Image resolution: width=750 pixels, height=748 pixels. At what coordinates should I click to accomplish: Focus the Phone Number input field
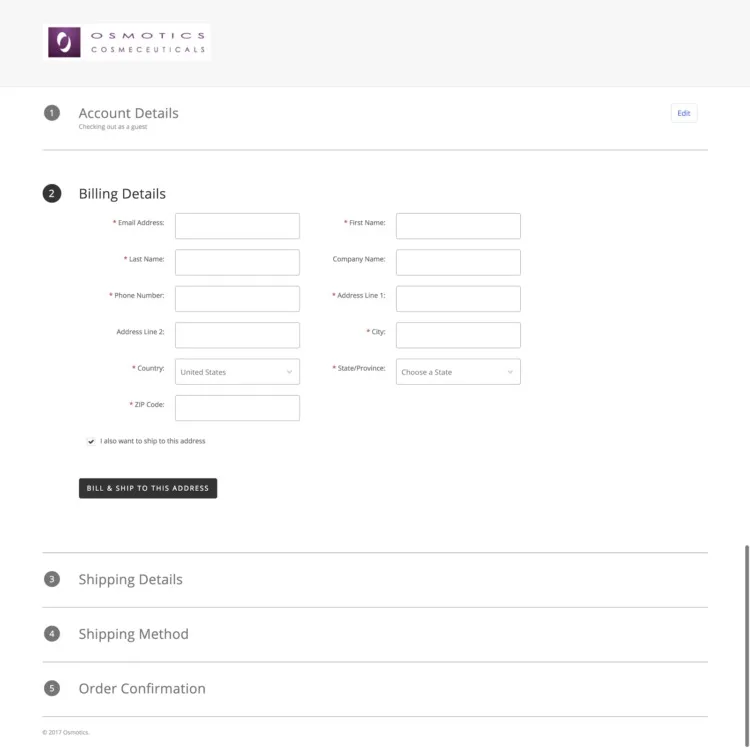tap(237, 299)
